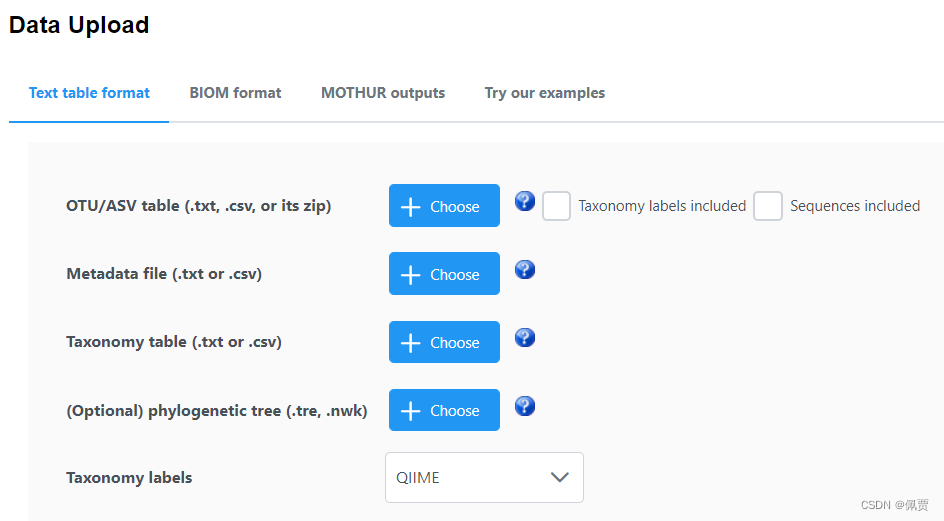This screenshot has width=944, height=521.
Task: Click the Taxonomy labels included text
Action: tap(662, 206)
